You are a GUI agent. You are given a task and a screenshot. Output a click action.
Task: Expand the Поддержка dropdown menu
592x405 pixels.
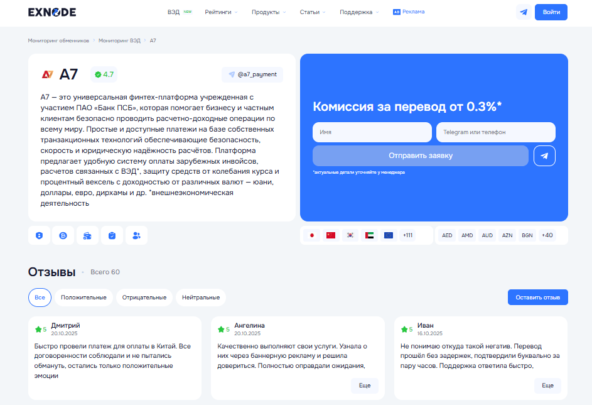[x=359, y=12]
